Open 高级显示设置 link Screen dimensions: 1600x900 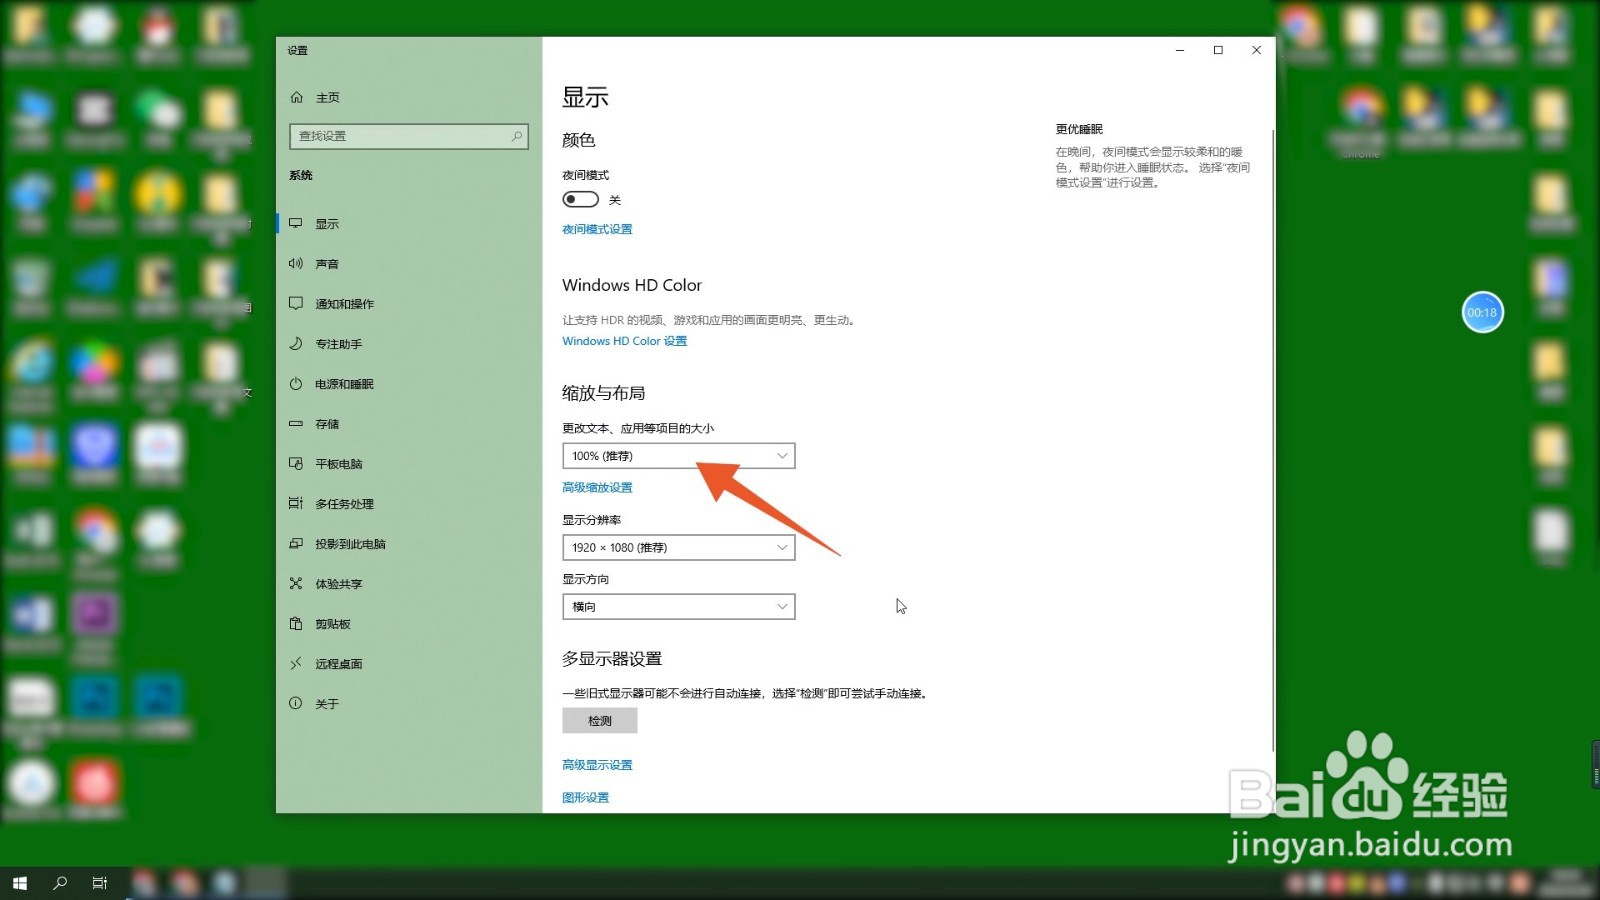597,765
